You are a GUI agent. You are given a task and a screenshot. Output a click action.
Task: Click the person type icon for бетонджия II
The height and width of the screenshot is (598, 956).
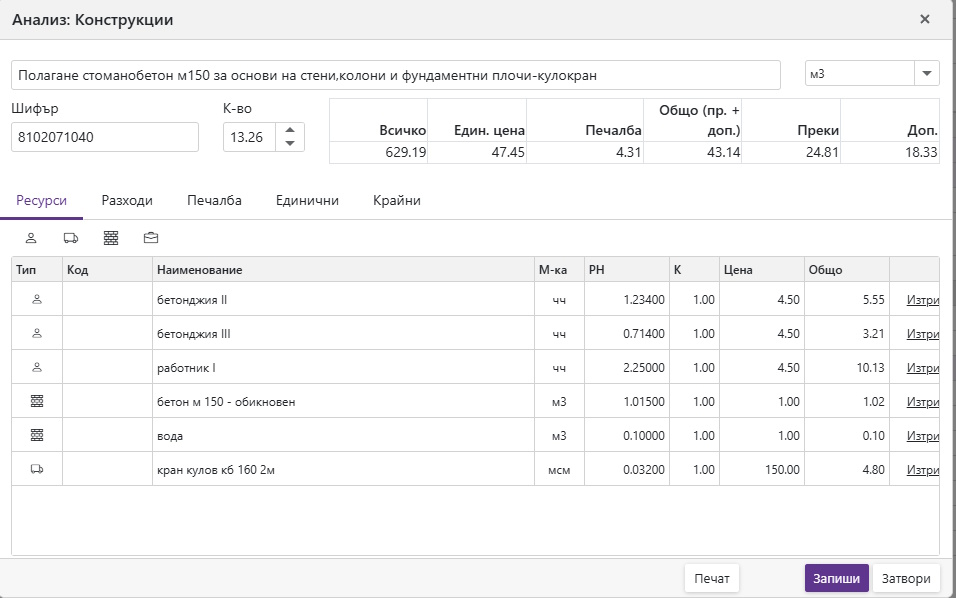pos(37,299)
